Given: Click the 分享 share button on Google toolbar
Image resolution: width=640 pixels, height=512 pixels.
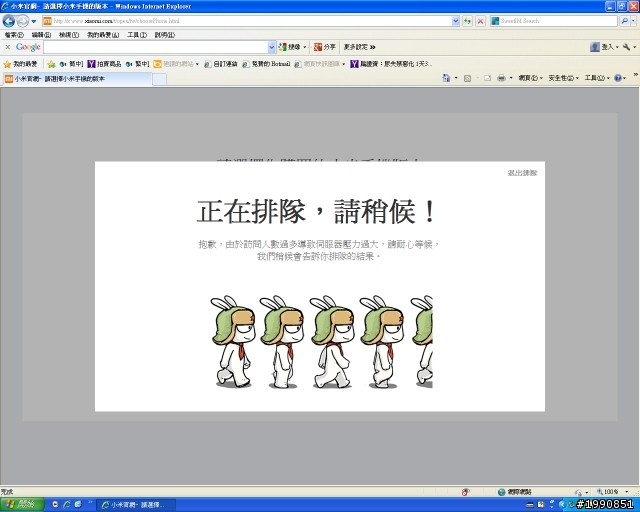Looking at the screenshot, I should point(325,47).
